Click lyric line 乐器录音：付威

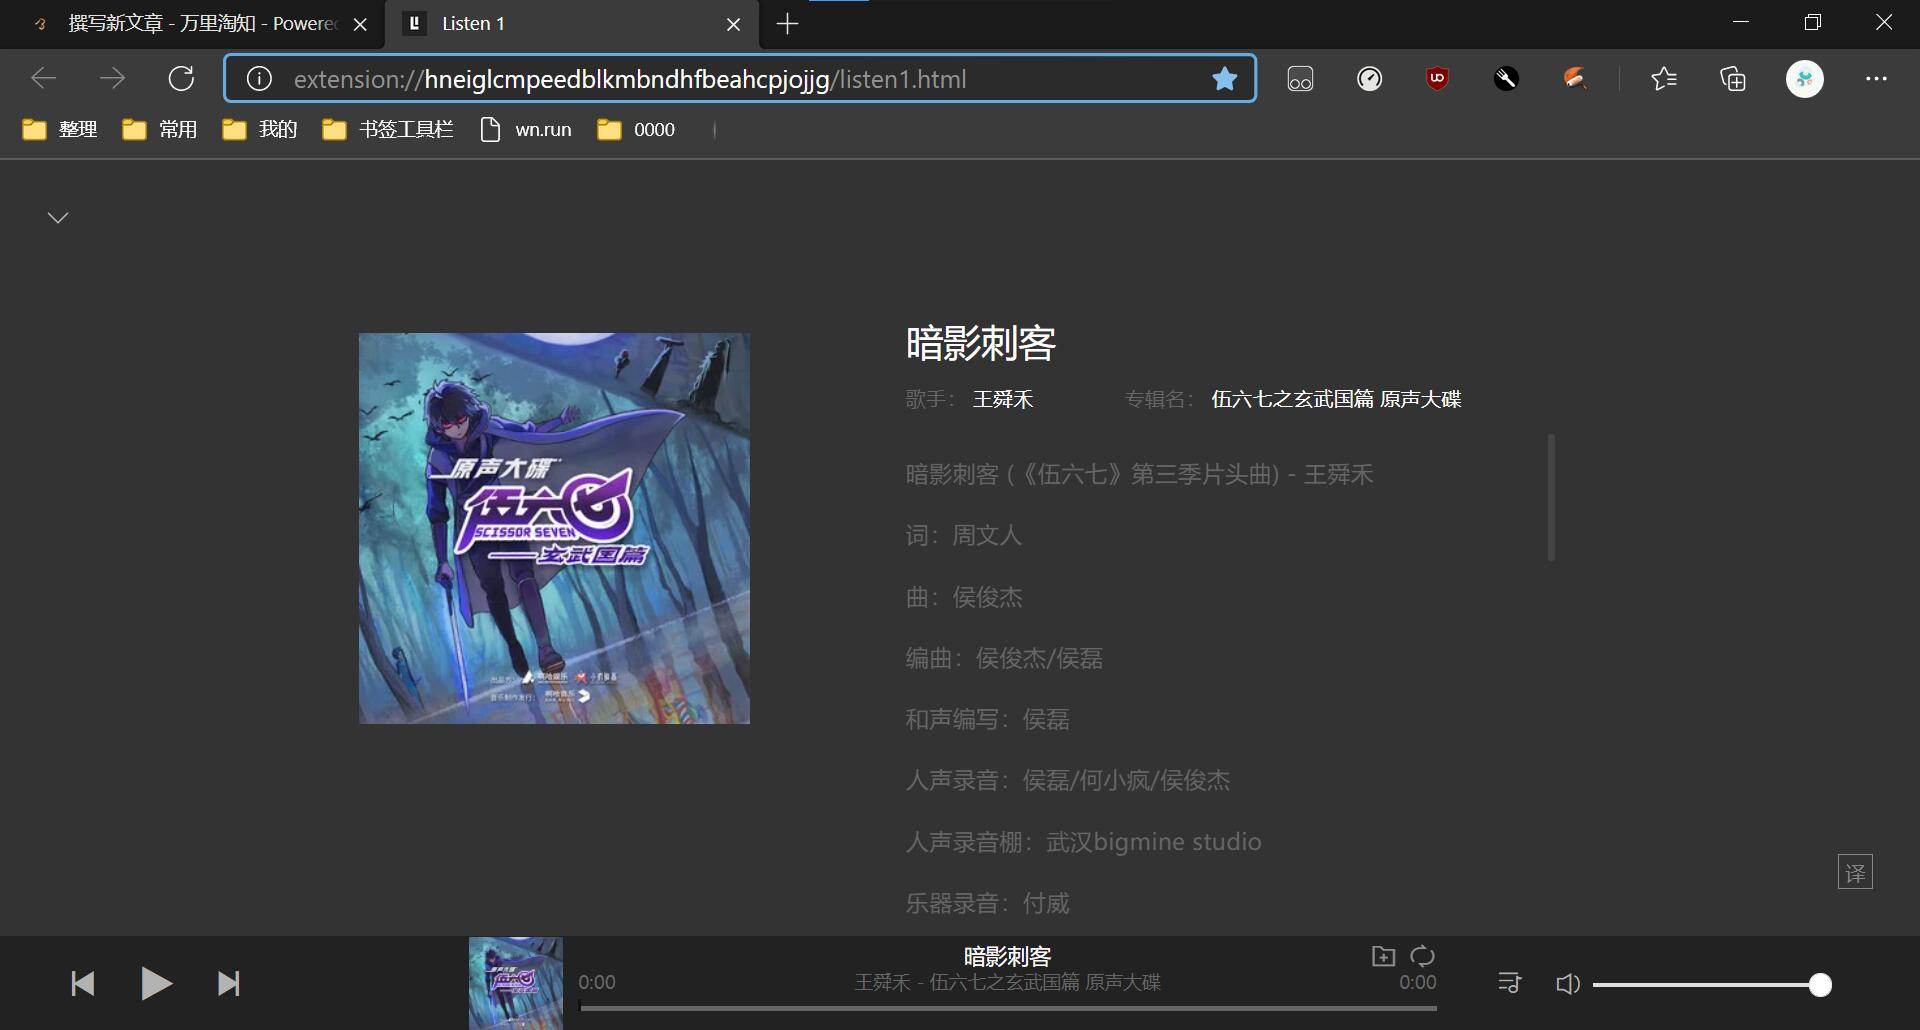pyautogui.click(x=987, y=904)
